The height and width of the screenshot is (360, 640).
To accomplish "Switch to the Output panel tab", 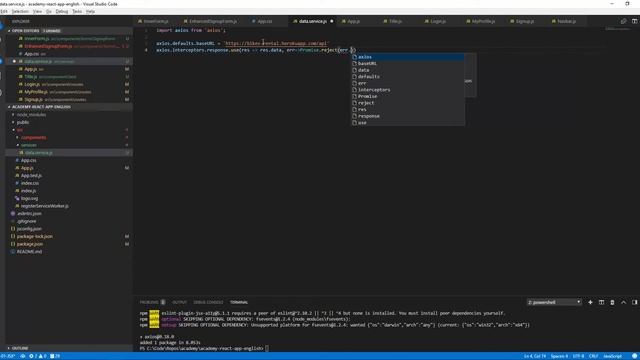I will click(179, 302).
